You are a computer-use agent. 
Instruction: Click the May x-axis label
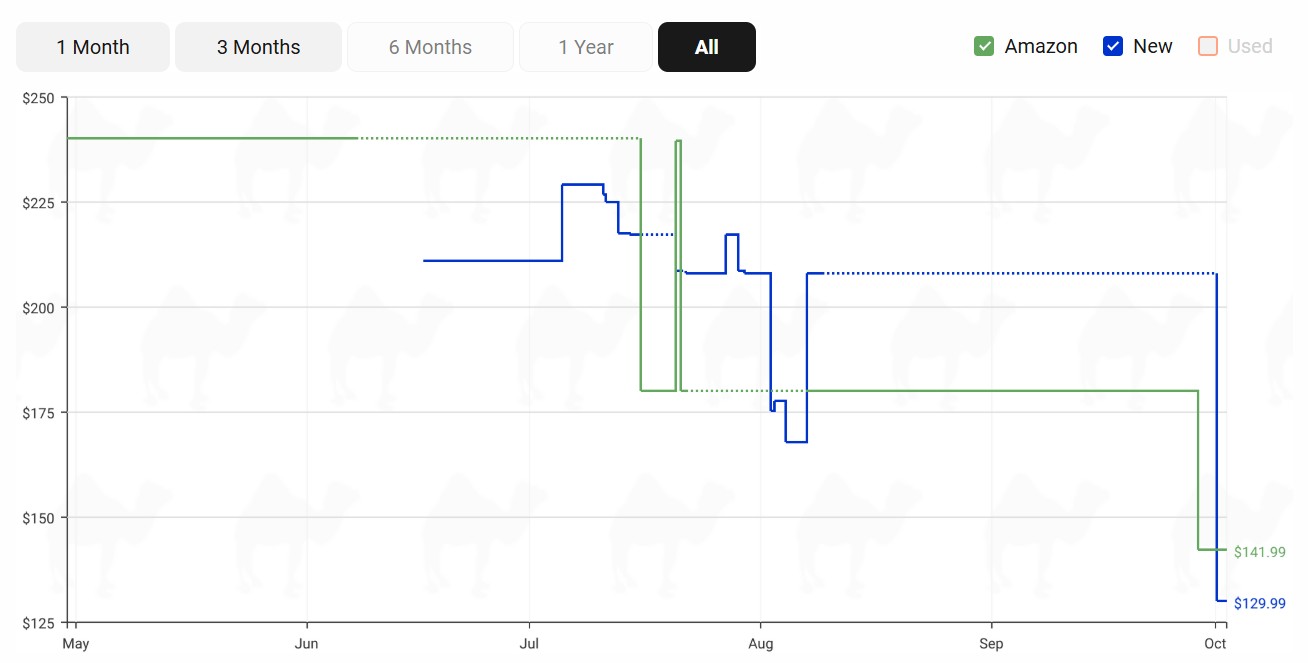coord(76,643)
